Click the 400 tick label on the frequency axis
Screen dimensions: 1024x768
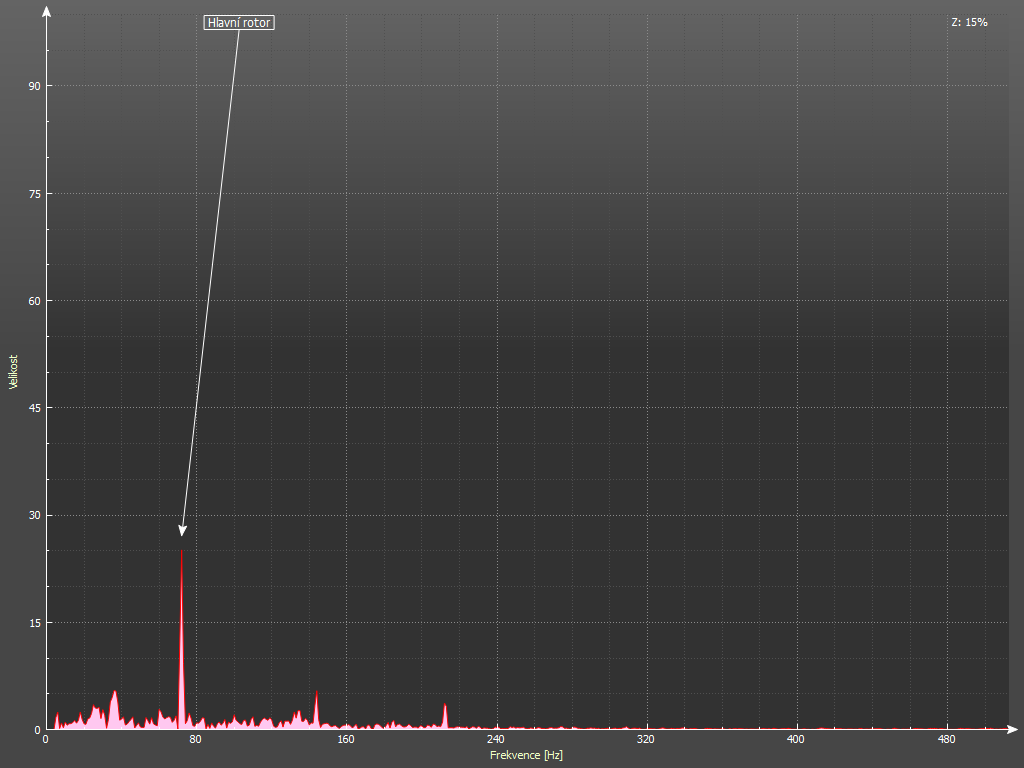[796, 740]
